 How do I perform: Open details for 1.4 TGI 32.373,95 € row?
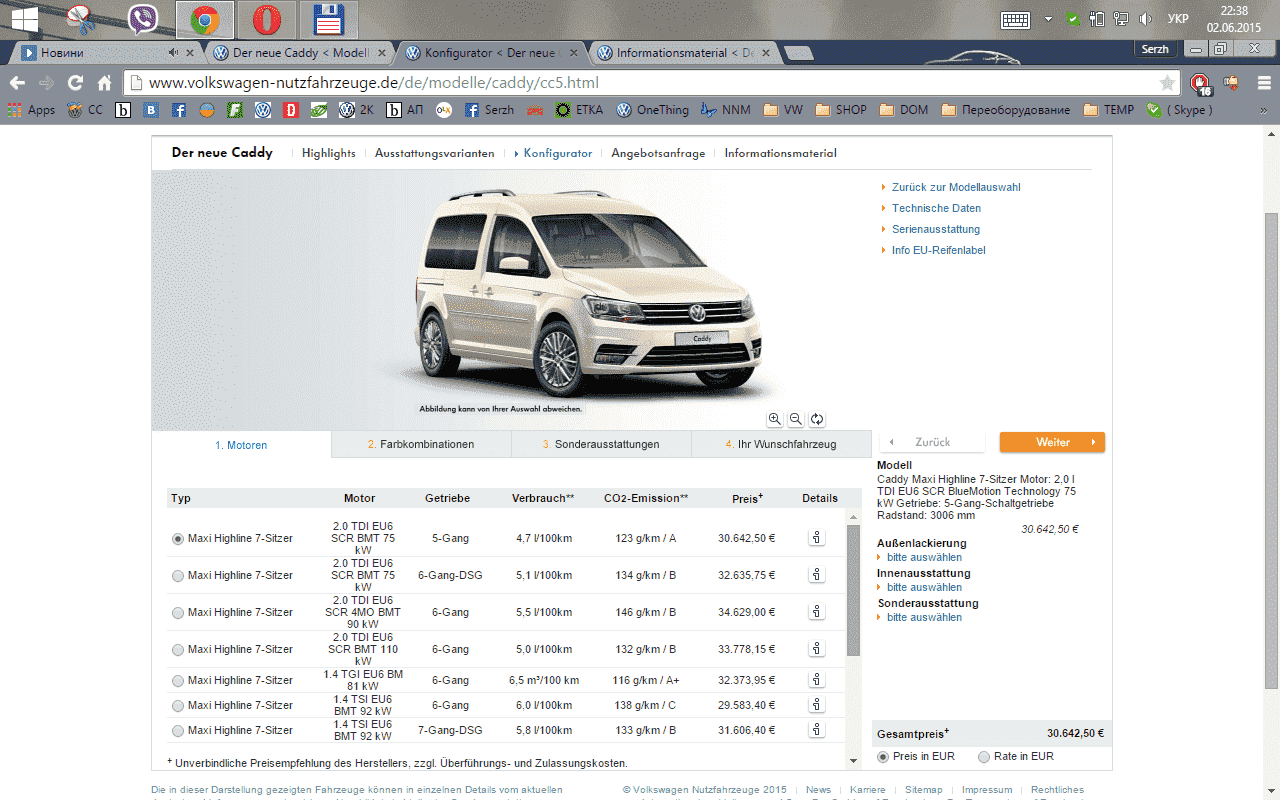[x=817, y=680]
